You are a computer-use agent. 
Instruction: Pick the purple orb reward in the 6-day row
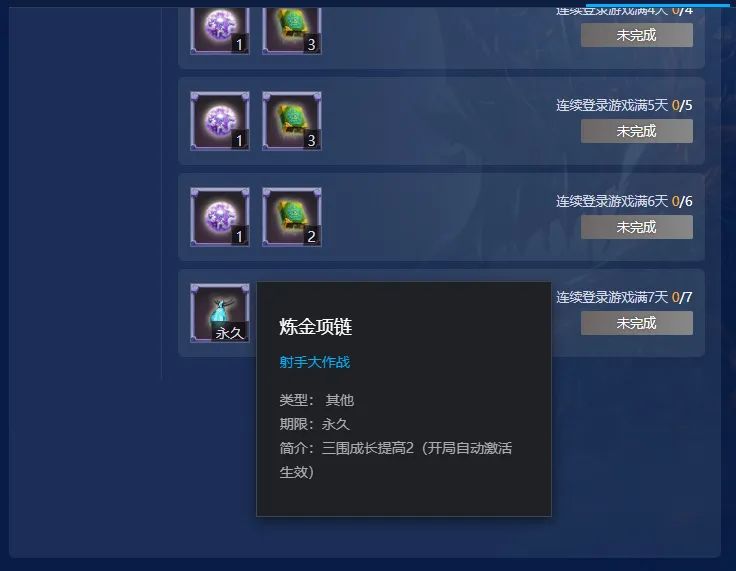tap(220, 217)
